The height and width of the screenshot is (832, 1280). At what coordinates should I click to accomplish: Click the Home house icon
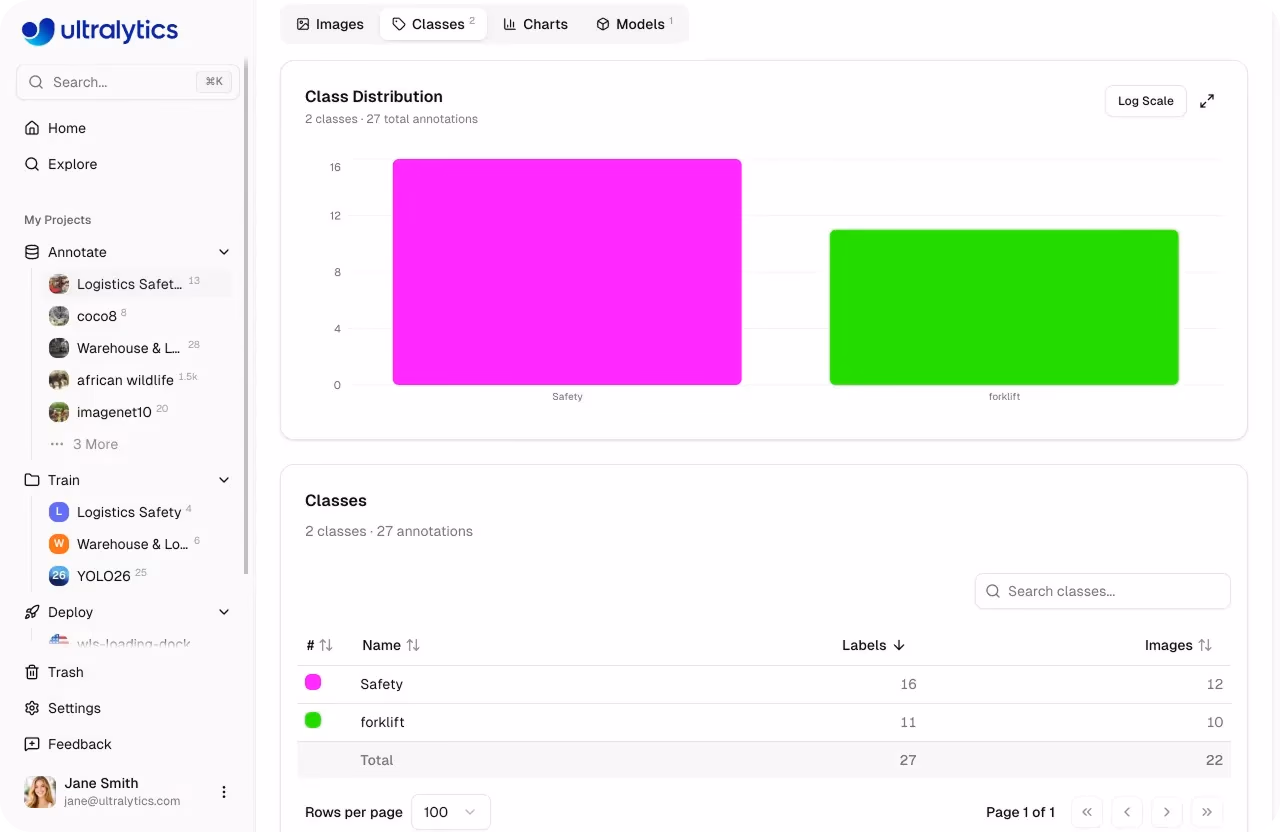coord(32,128)
